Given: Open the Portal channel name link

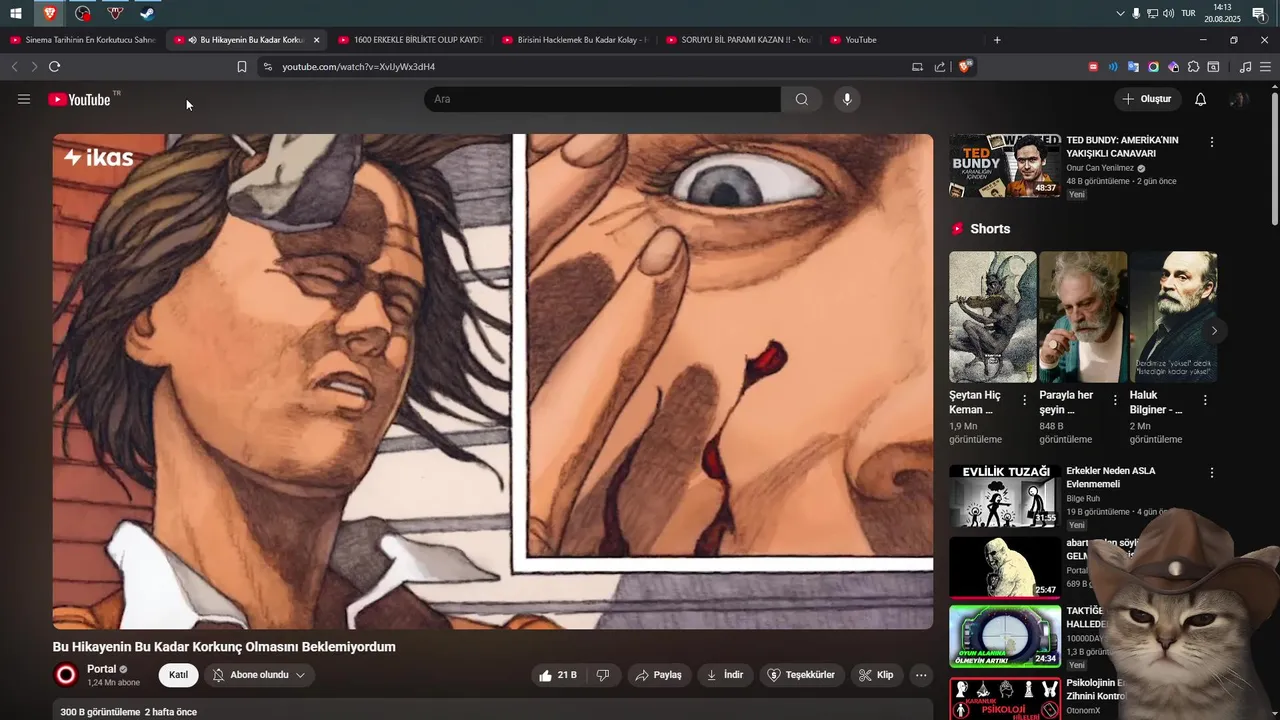Looking at the screenshot, I should click(102, 669).
